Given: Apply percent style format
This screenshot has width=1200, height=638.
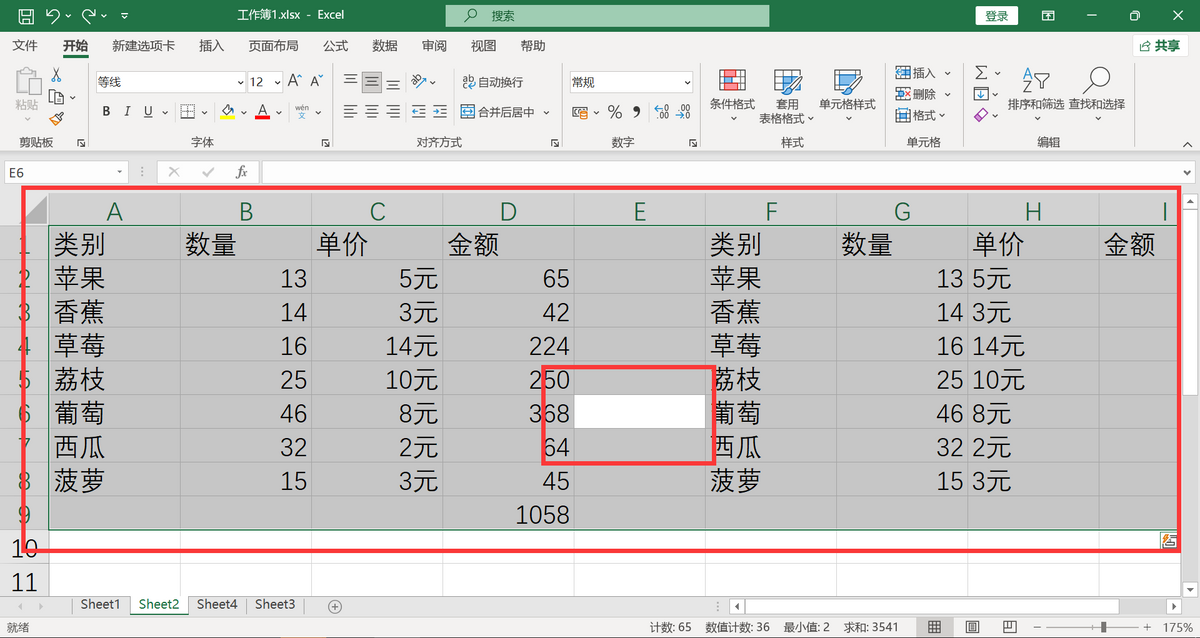Looking at the screenshot, I should tap(615, 112).
